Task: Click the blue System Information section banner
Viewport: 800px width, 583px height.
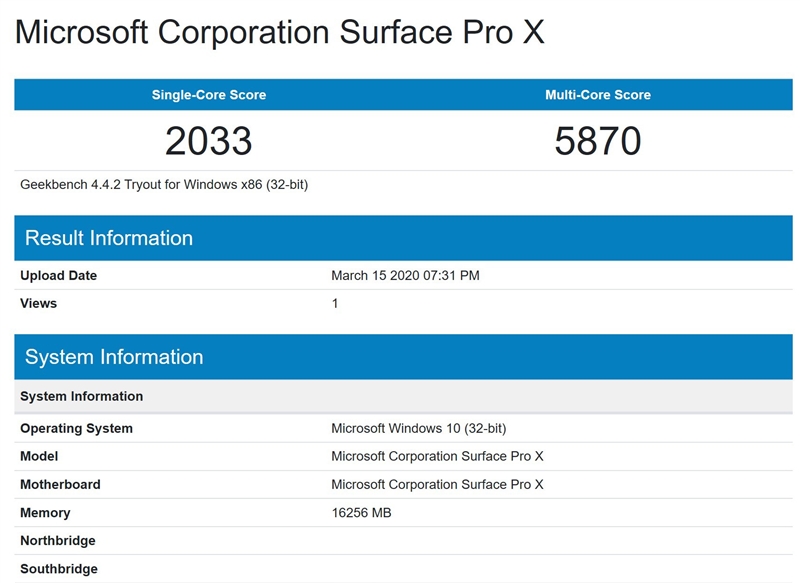Action: coord(114,357)
